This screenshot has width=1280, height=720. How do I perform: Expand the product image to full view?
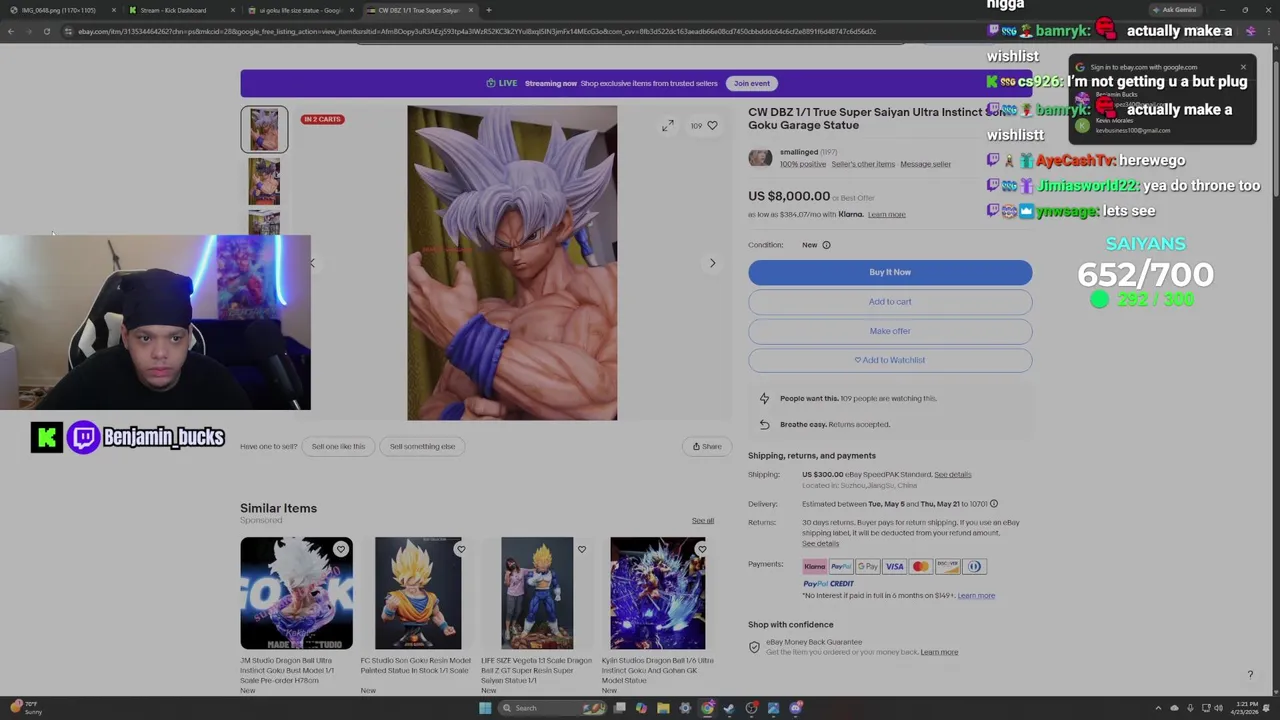[x=667, y=126]
